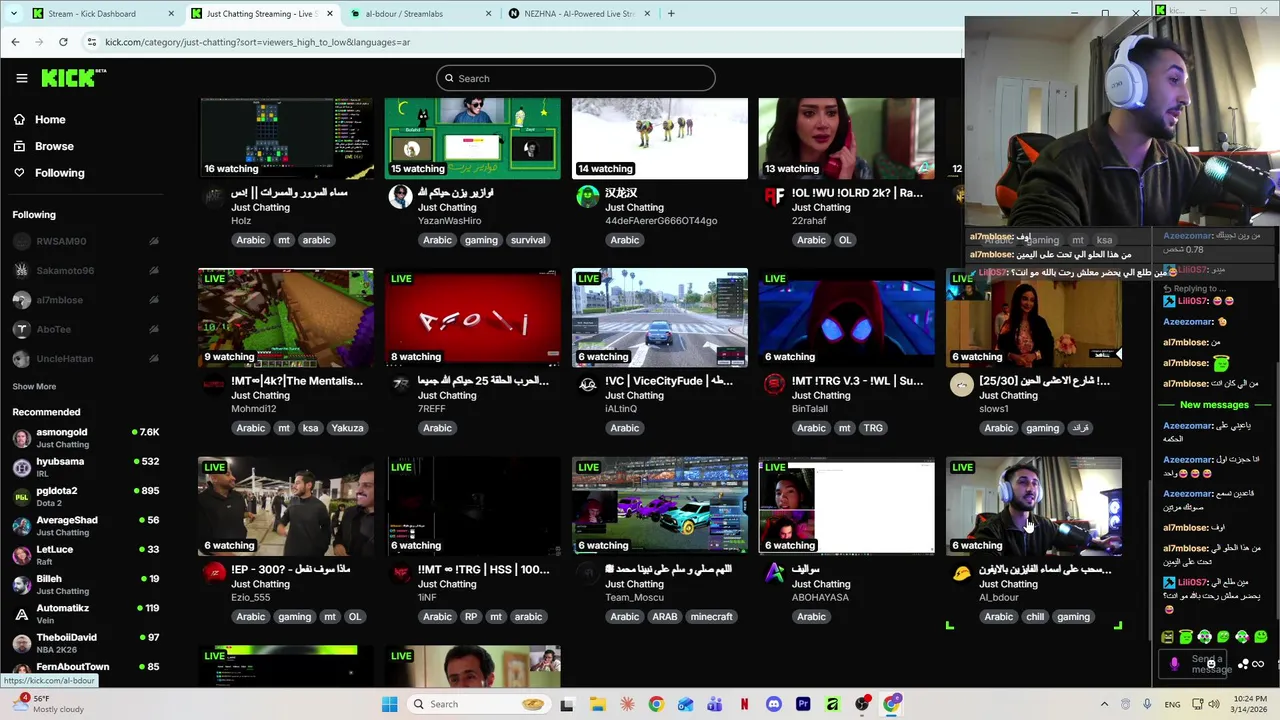The image size is (1280, 720).
Task: Open Discord from the taskbar
Action: [773, 704]
